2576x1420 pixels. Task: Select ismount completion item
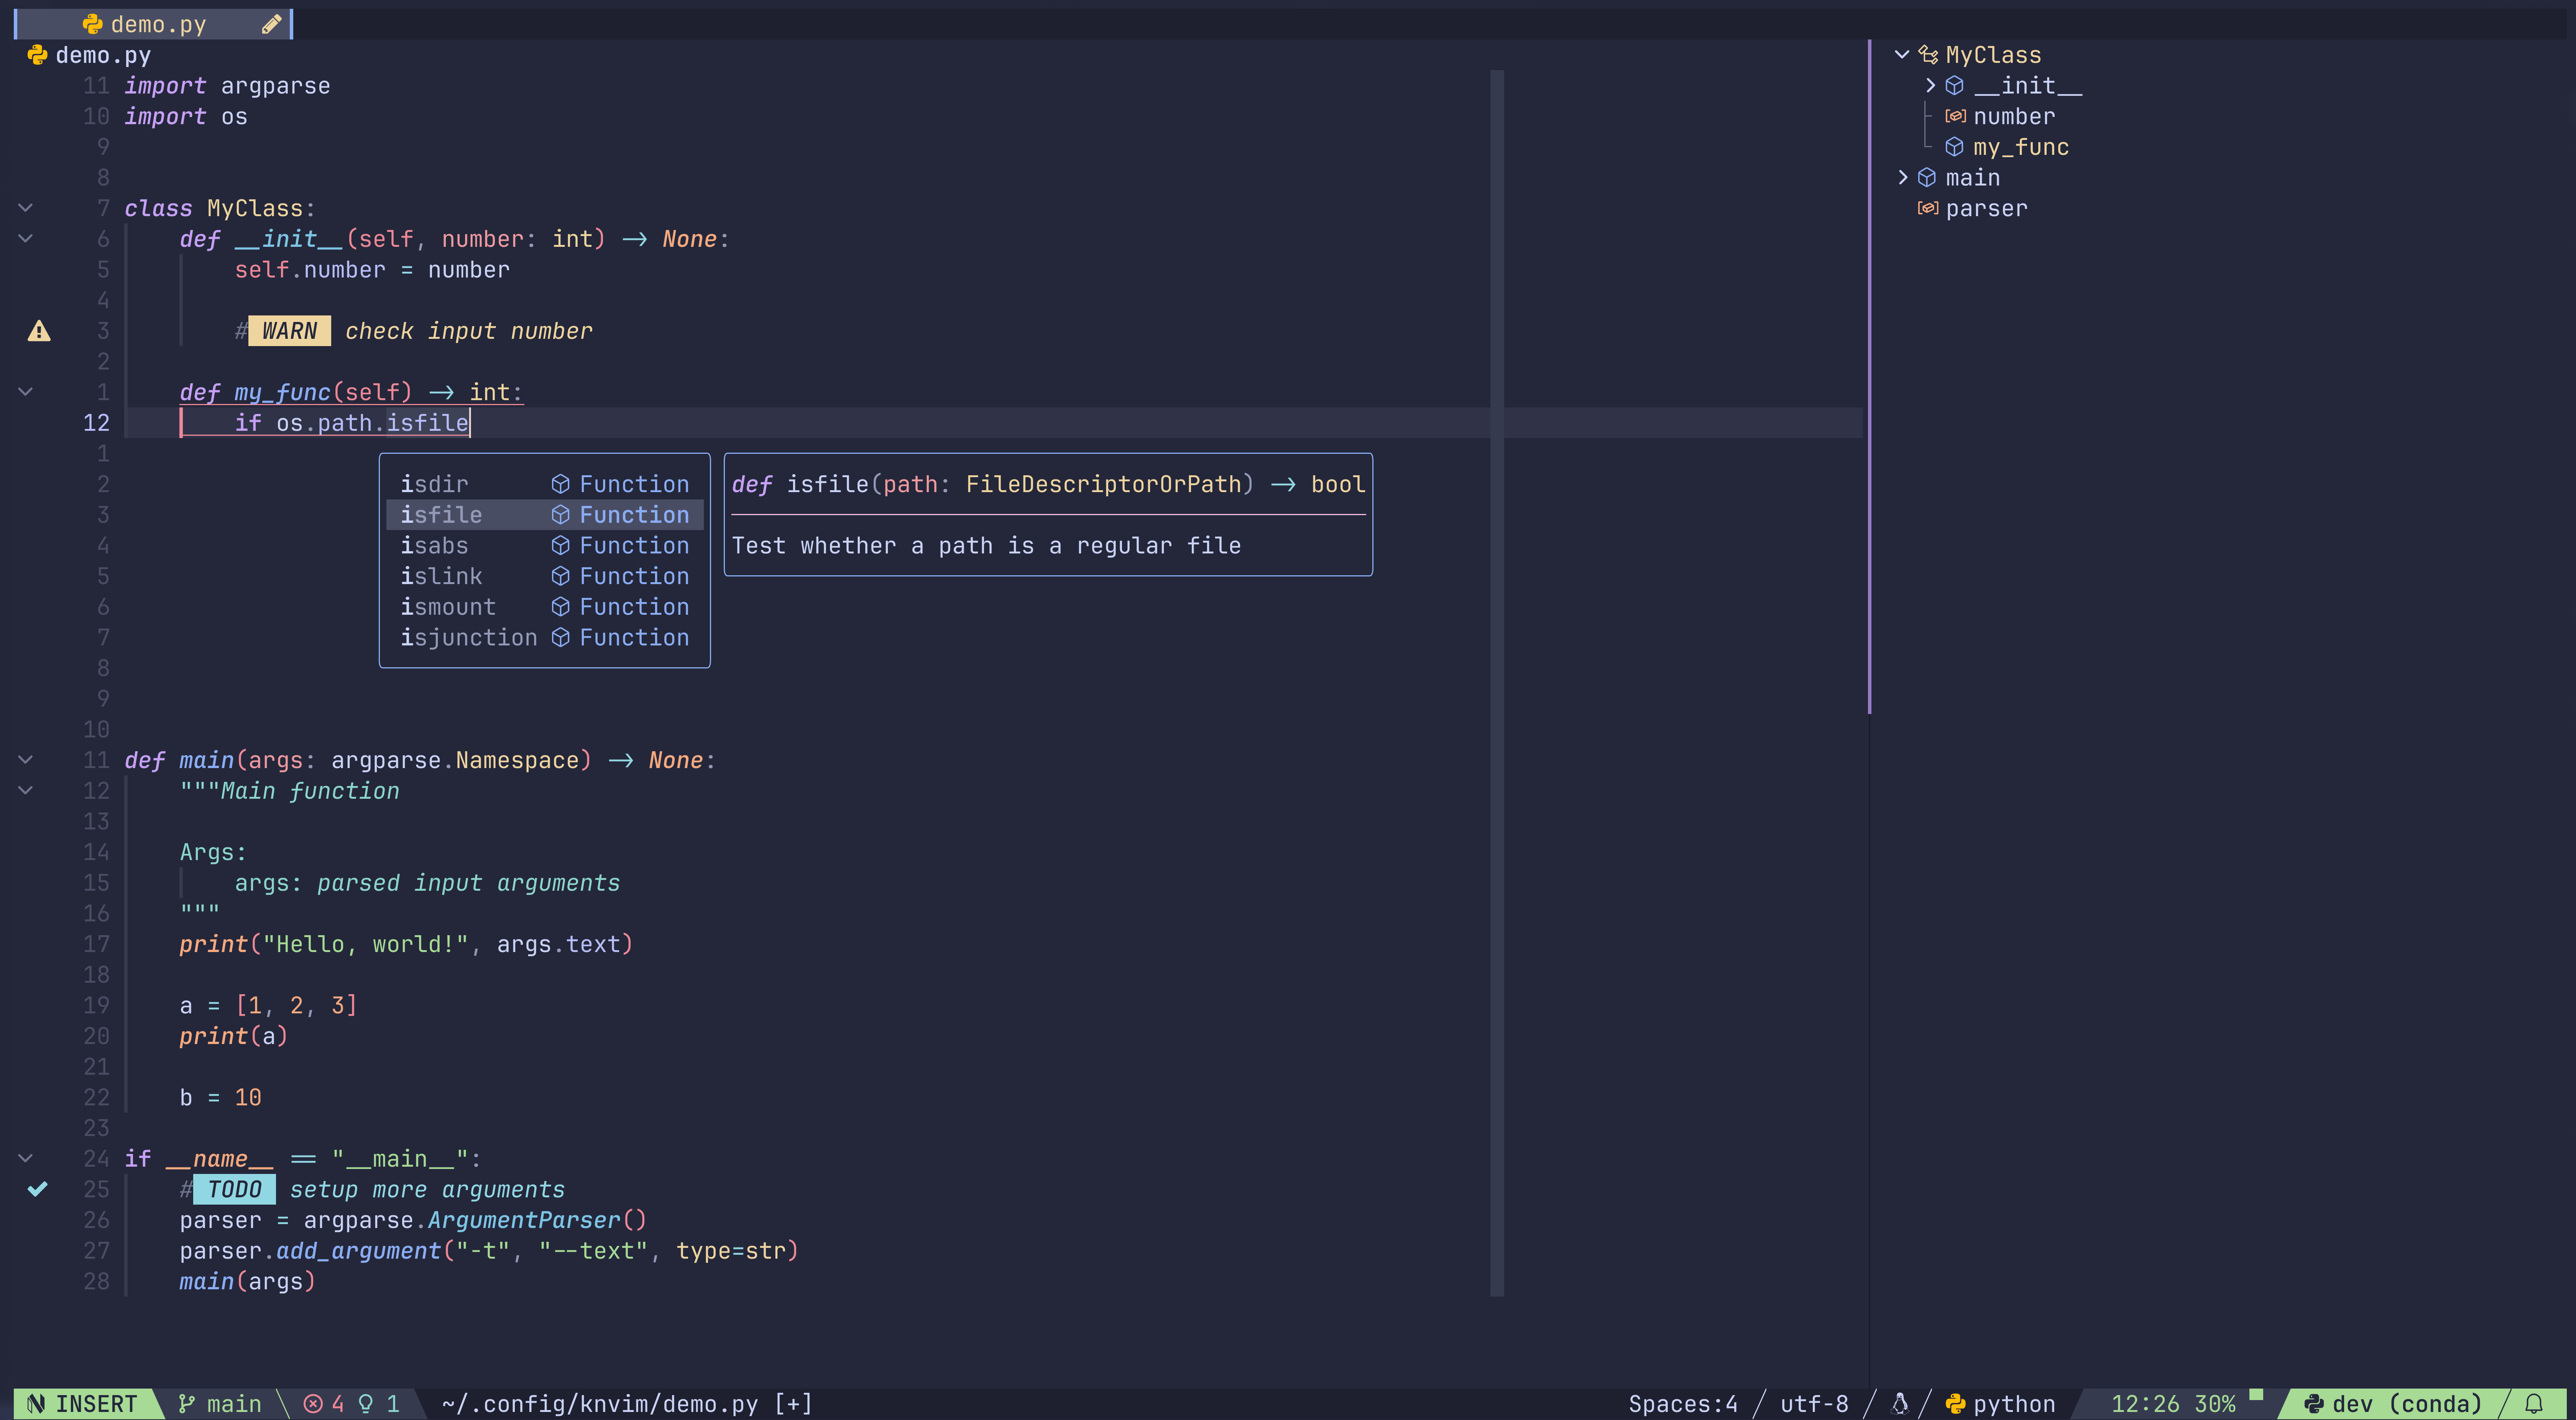pos(545,607)
